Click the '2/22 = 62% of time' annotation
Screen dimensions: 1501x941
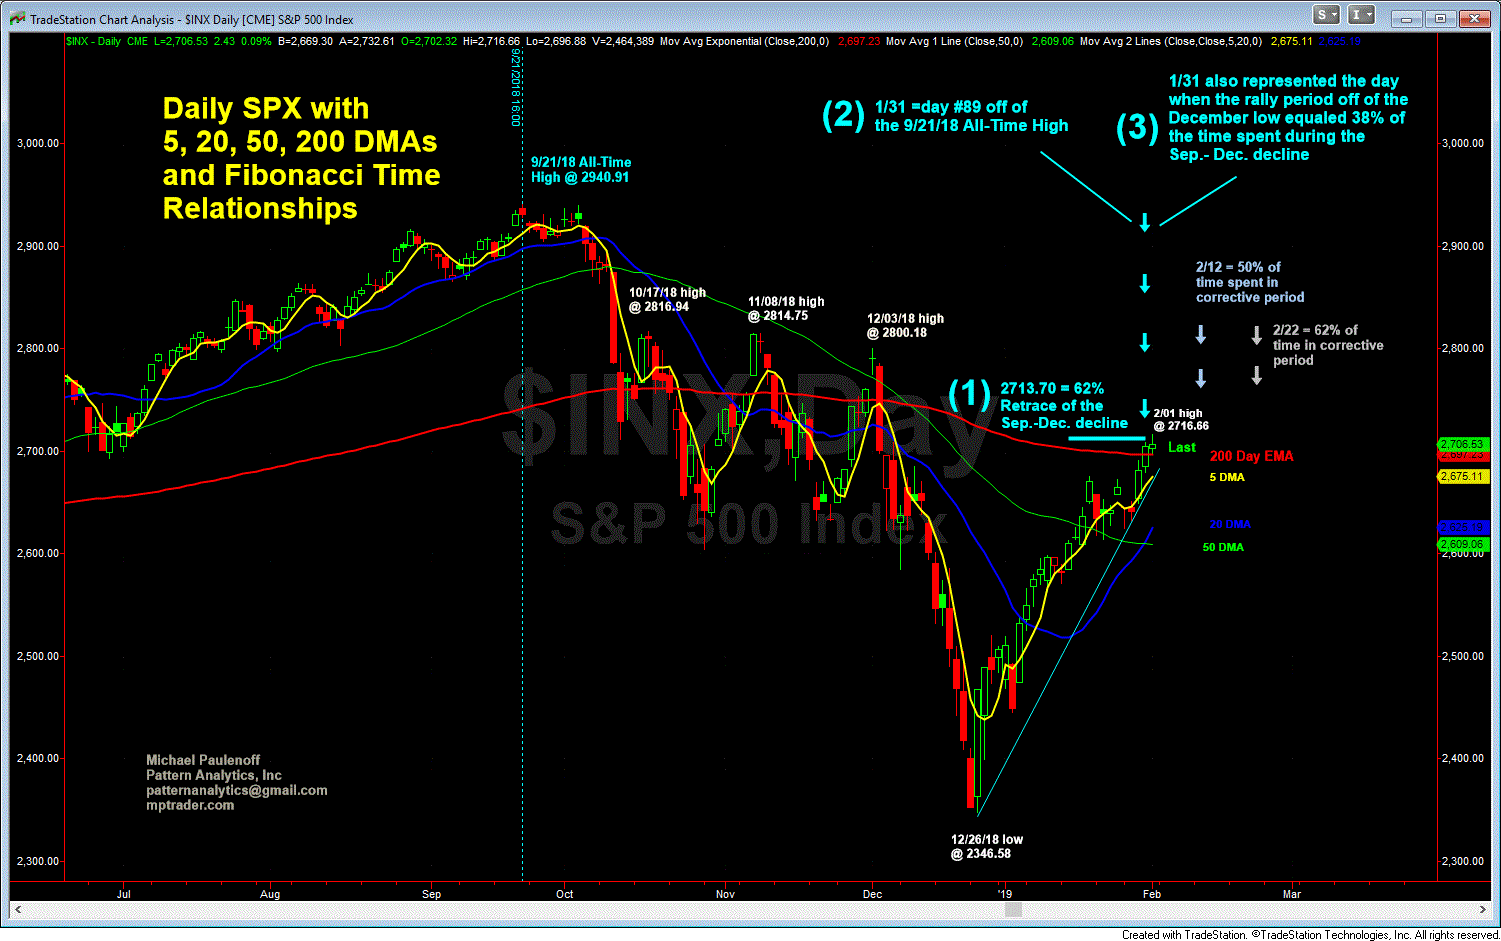pyautogui.click(x=1328, y=345)
